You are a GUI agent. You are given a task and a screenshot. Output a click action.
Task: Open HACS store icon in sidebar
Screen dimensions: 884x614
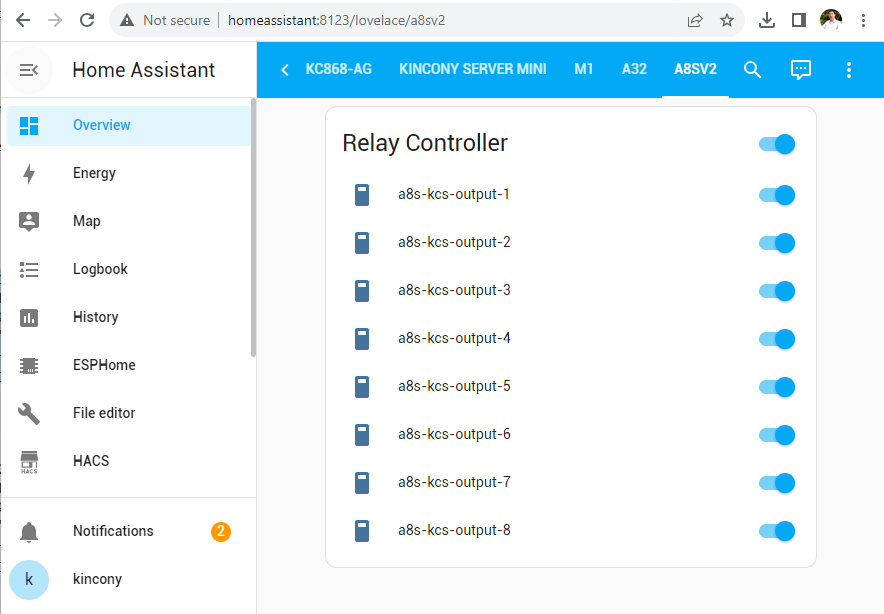point(29,461)
